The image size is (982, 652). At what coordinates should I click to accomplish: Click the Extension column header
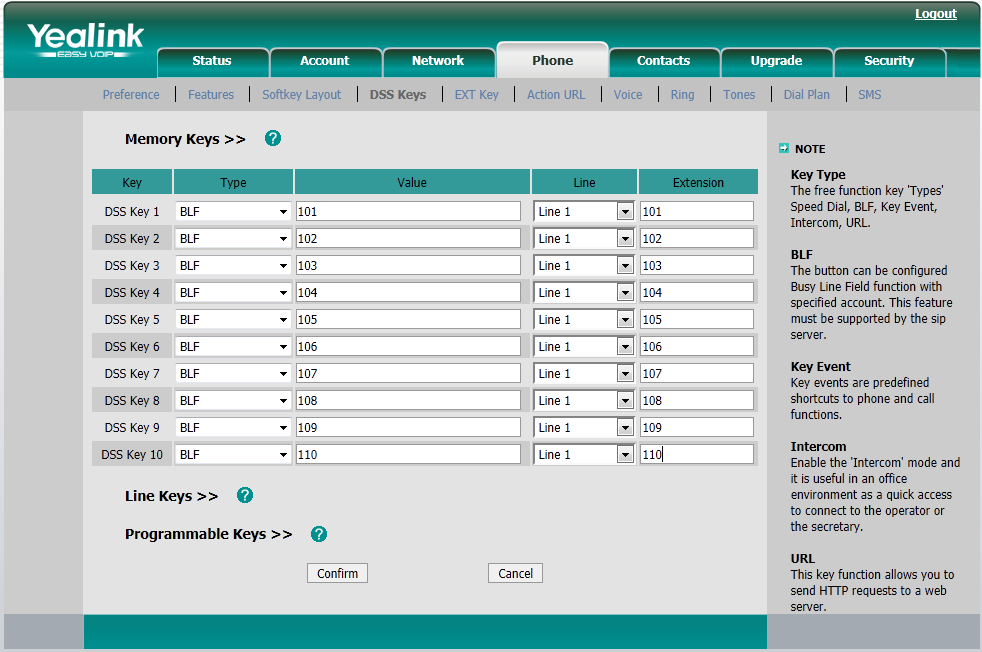pyautogui.click(x=698, y=182)
